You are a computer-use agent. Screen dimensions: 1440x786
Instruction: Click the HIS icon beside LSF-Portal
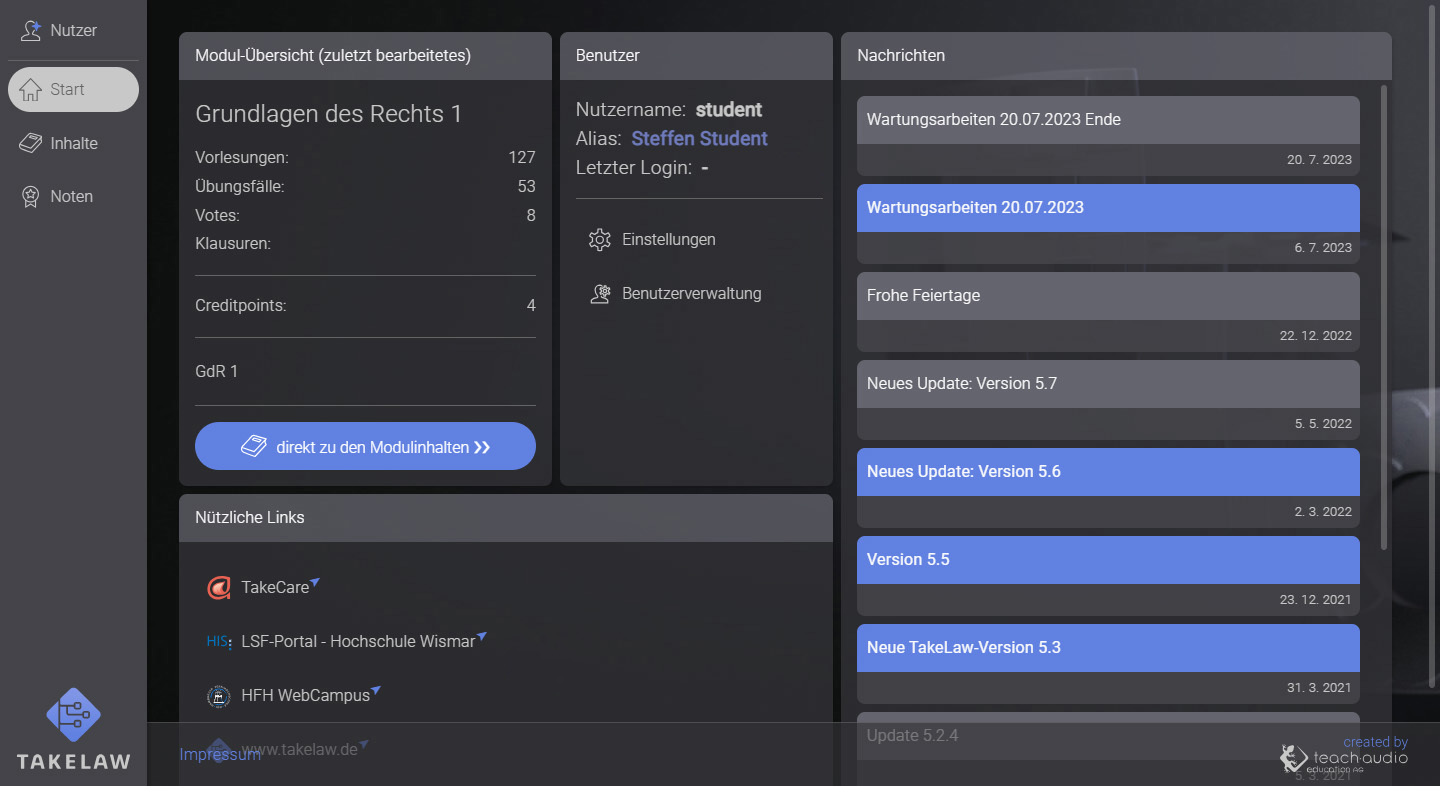tap(218, 641)
